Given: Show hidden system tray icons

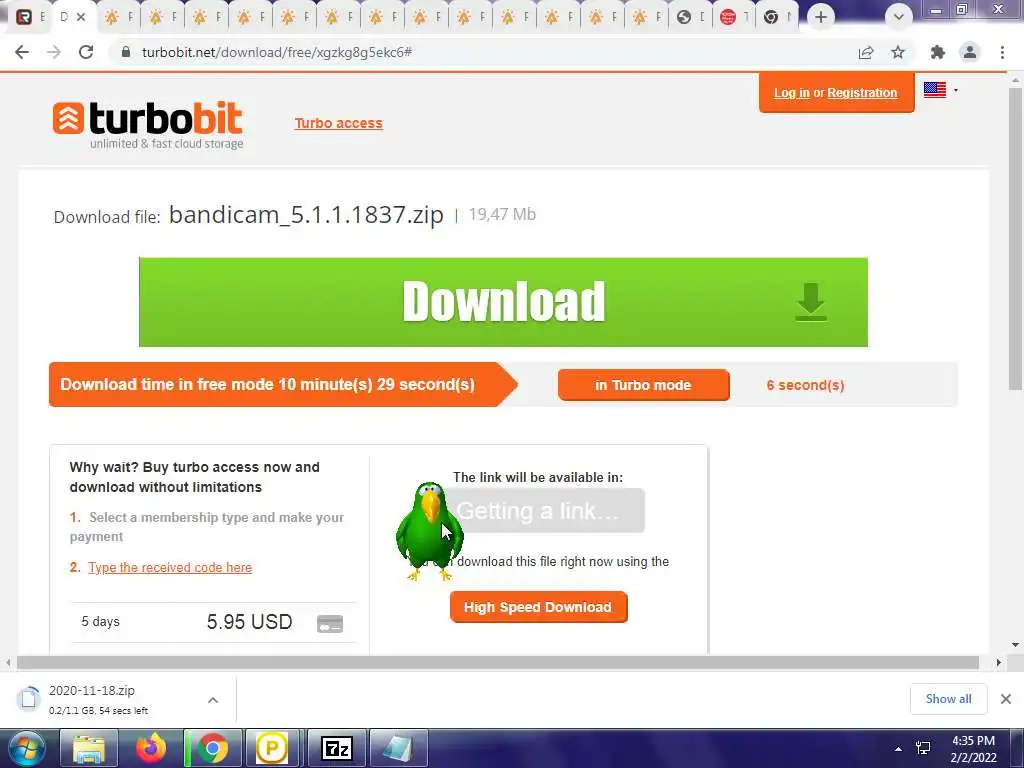Looking at the screenshot, I should coord(898,749).
